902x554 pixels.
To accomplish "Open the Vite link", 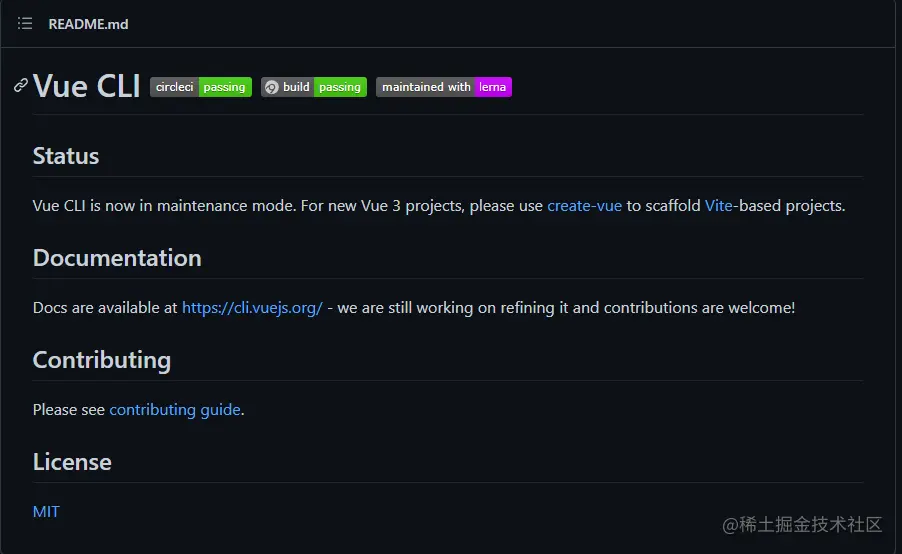I will pyautogui.click(x=718, y=206).
